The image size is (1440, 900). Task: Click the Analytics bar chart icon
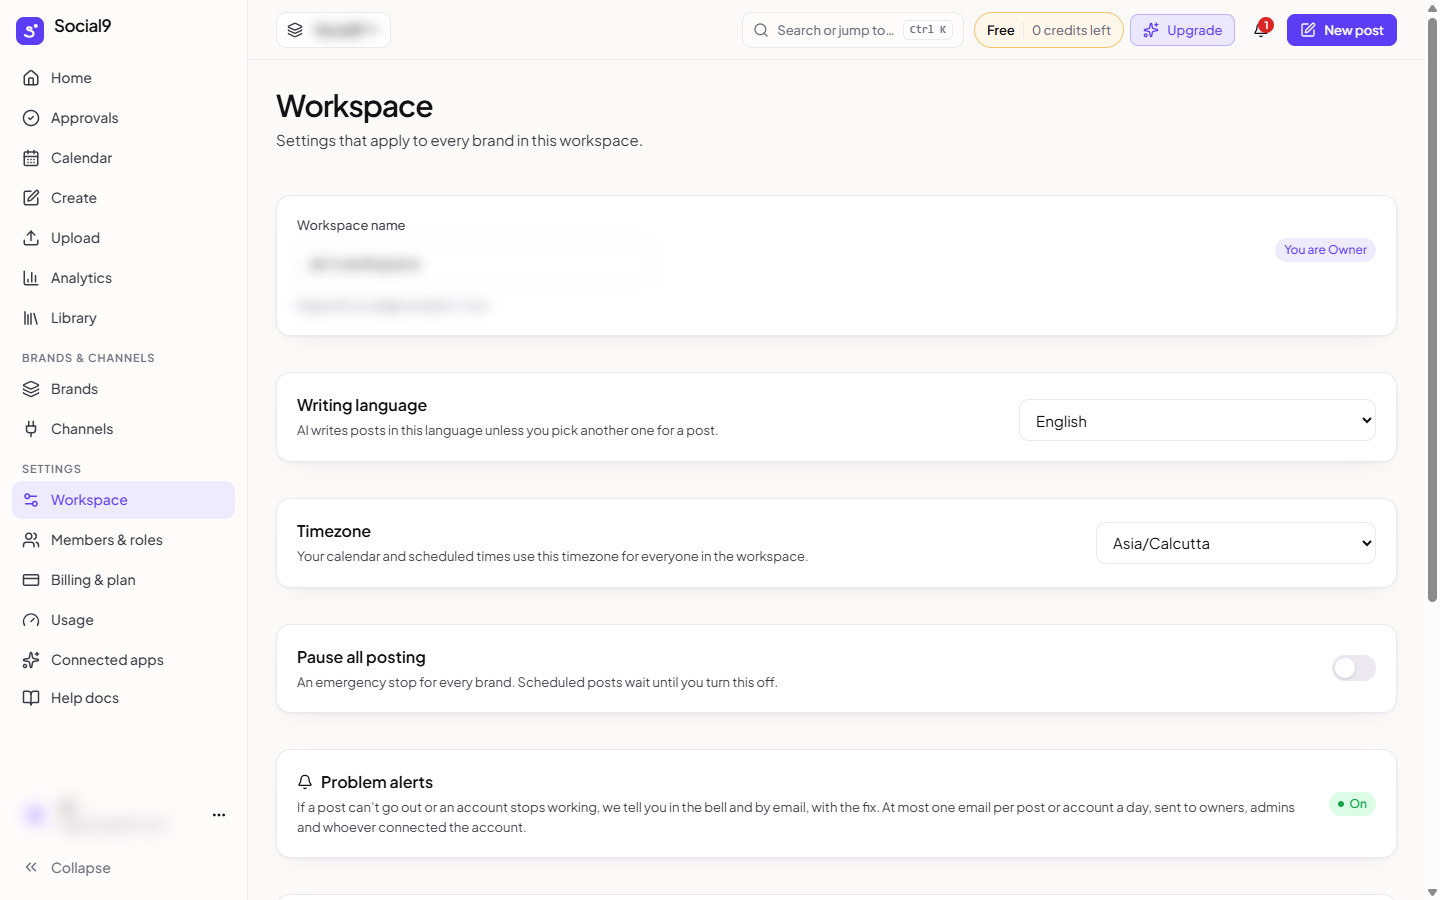coord(31,278)
